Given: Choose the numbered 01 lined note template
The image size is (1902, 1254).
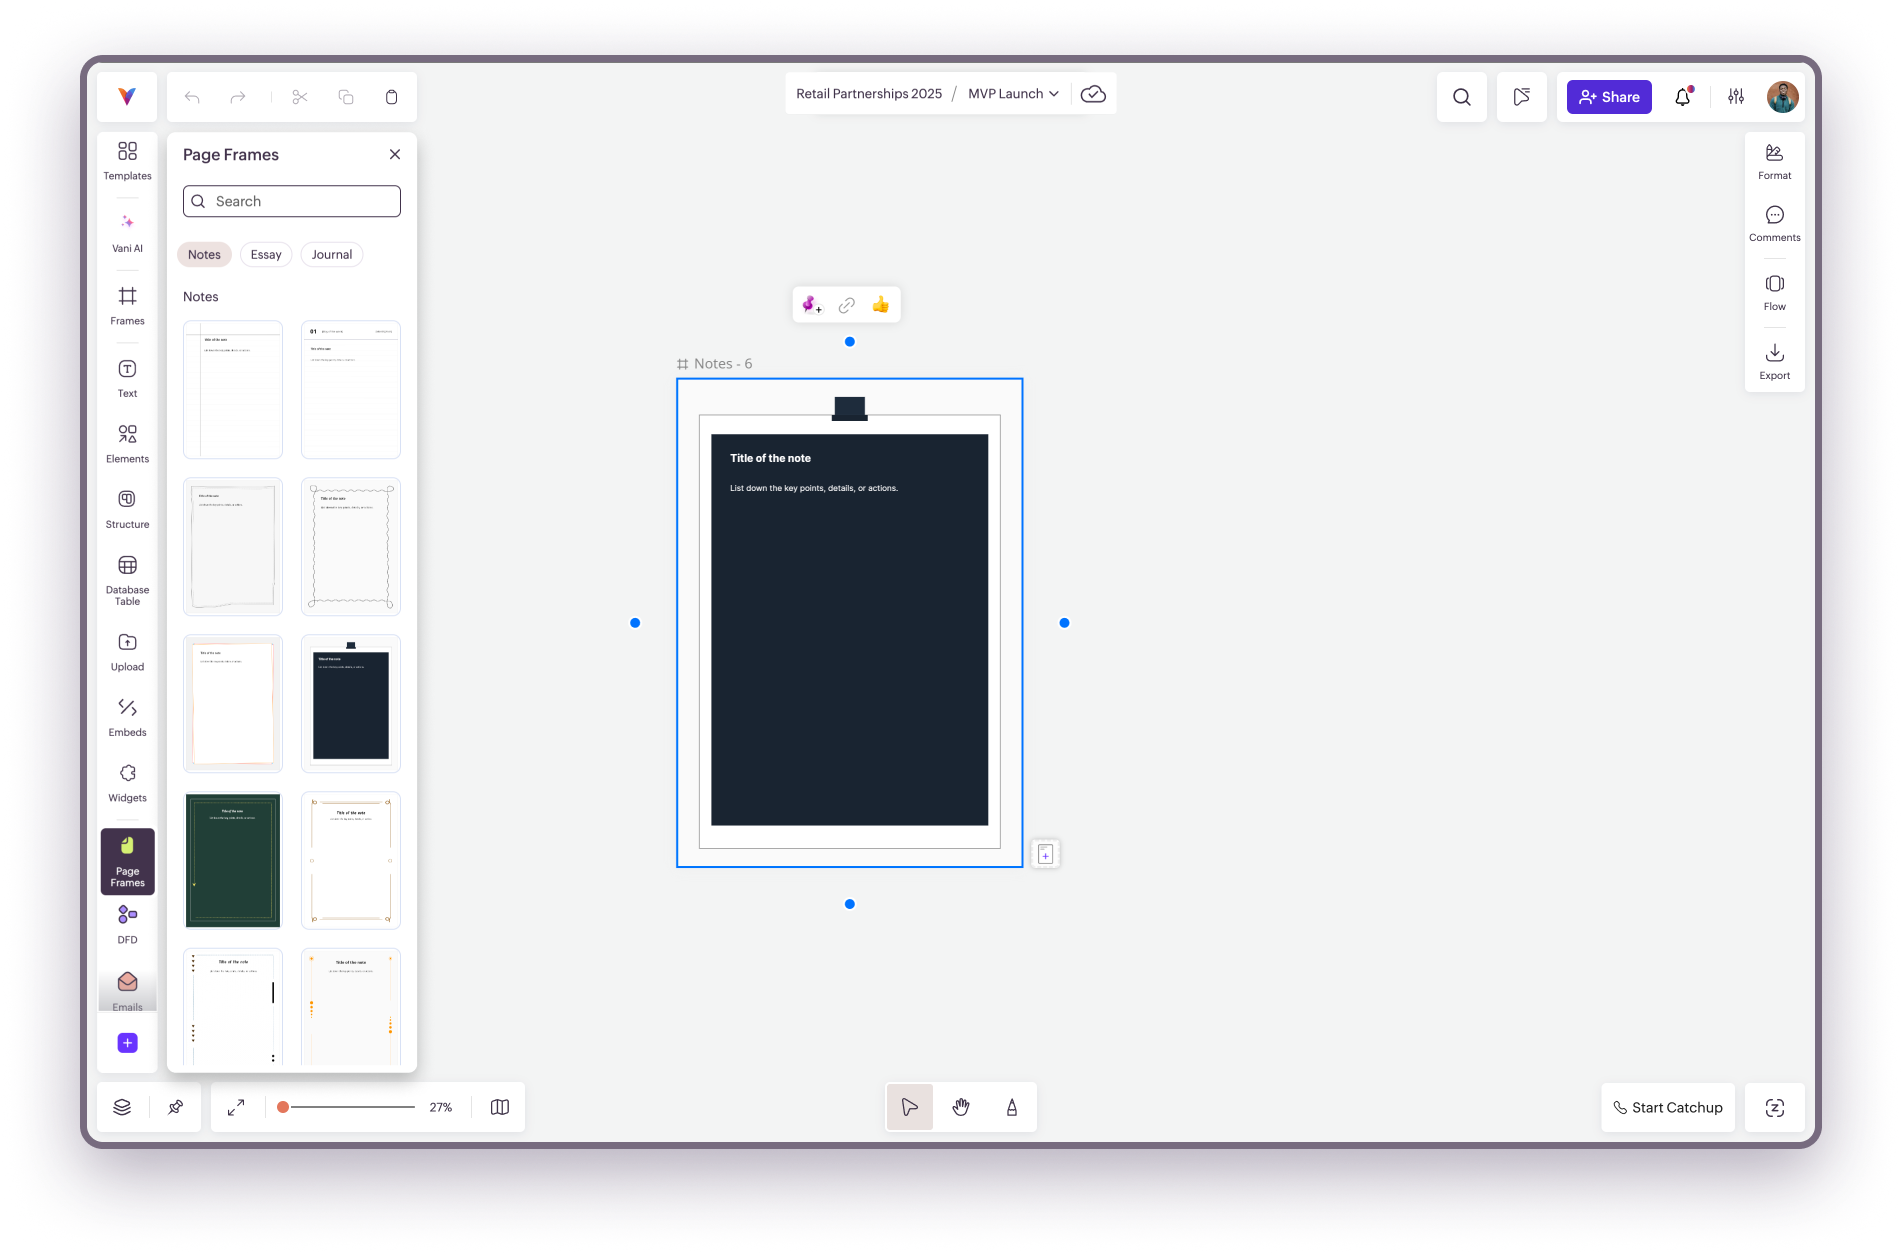Looking at the screenshot, I should point(351,390).
